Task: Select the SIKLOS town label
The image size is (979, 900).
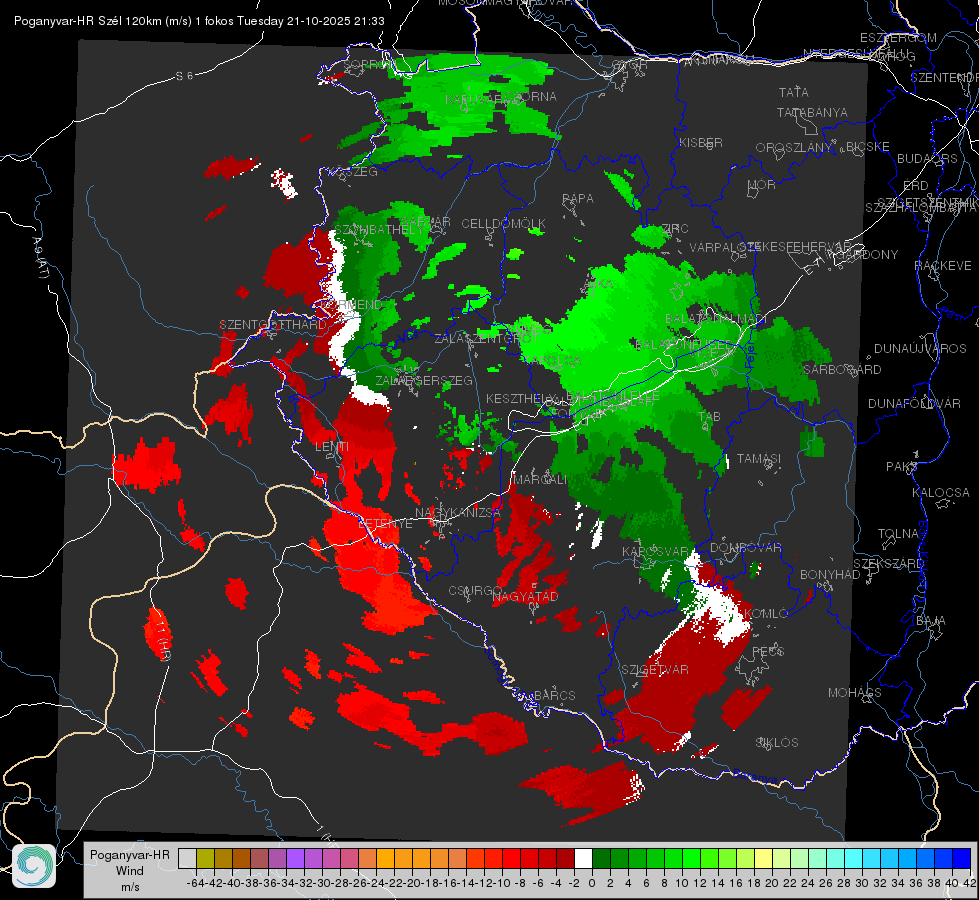Action: click(777, 743)
